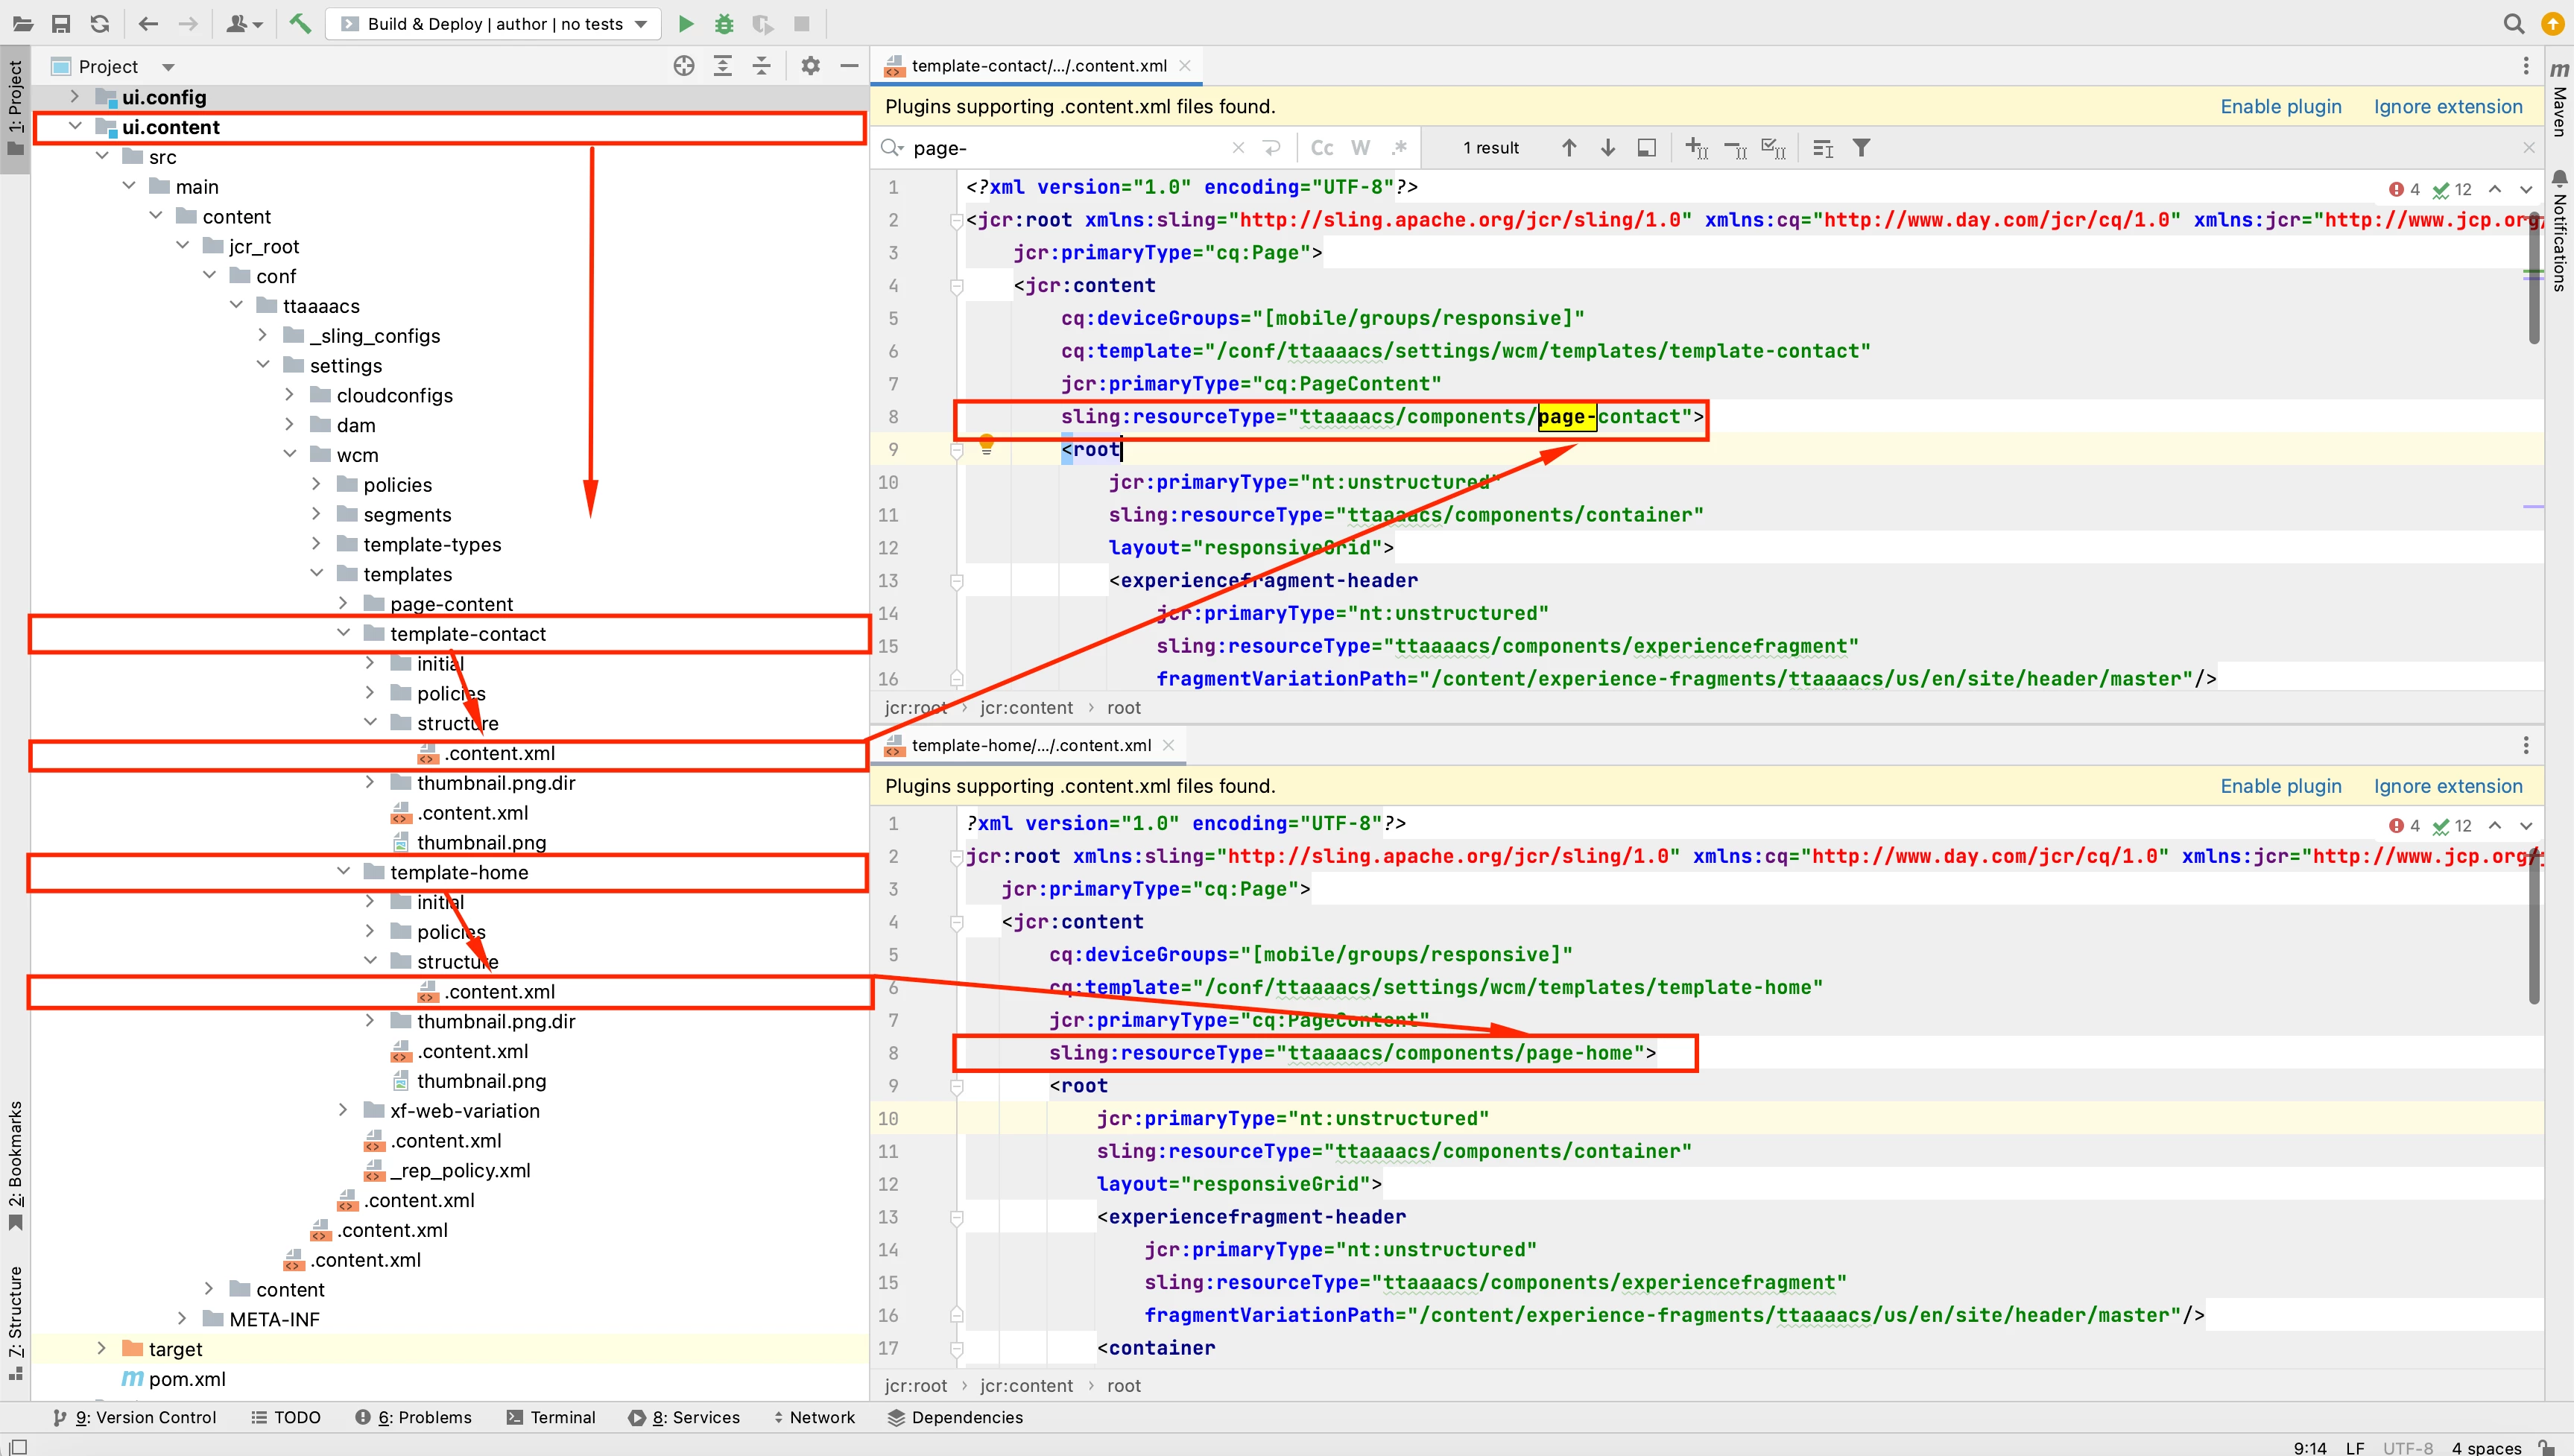Click the filter search results icon
Image resolution: width=2574 pixels, height=1456 pixels.
[1861, 148]
